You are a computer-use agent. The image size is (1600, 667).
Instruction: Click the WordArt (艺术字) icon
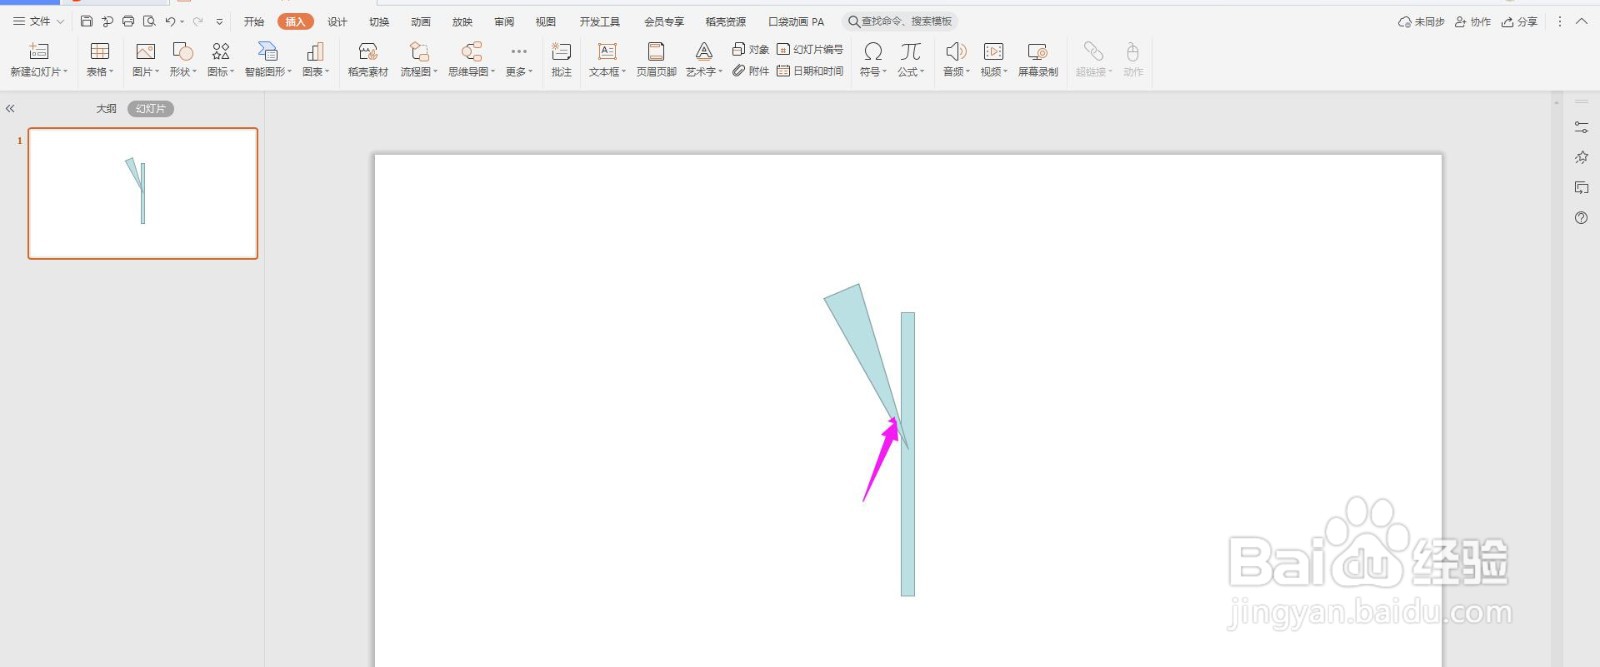click(x=704, y=51)
